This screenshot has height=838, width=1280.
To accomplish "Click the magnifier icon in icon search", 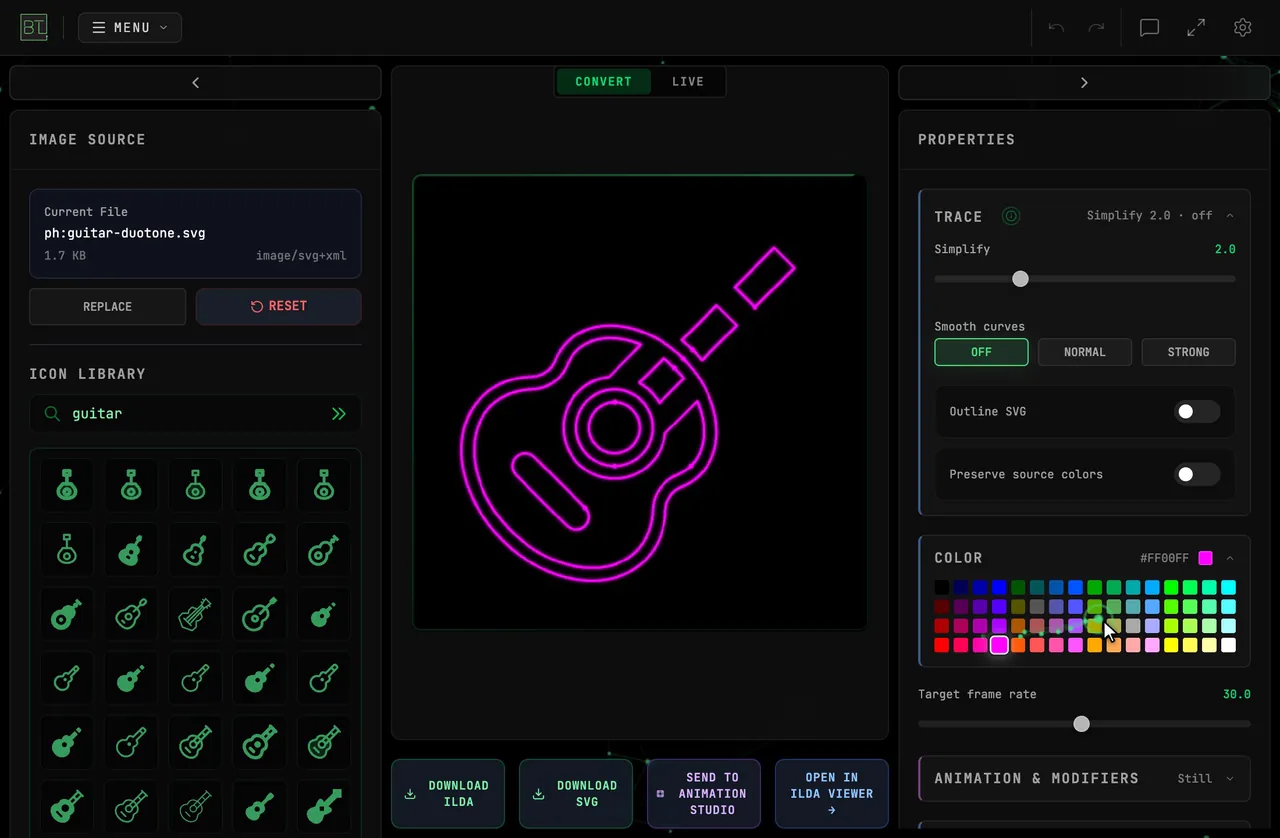I will click(52, 413).
